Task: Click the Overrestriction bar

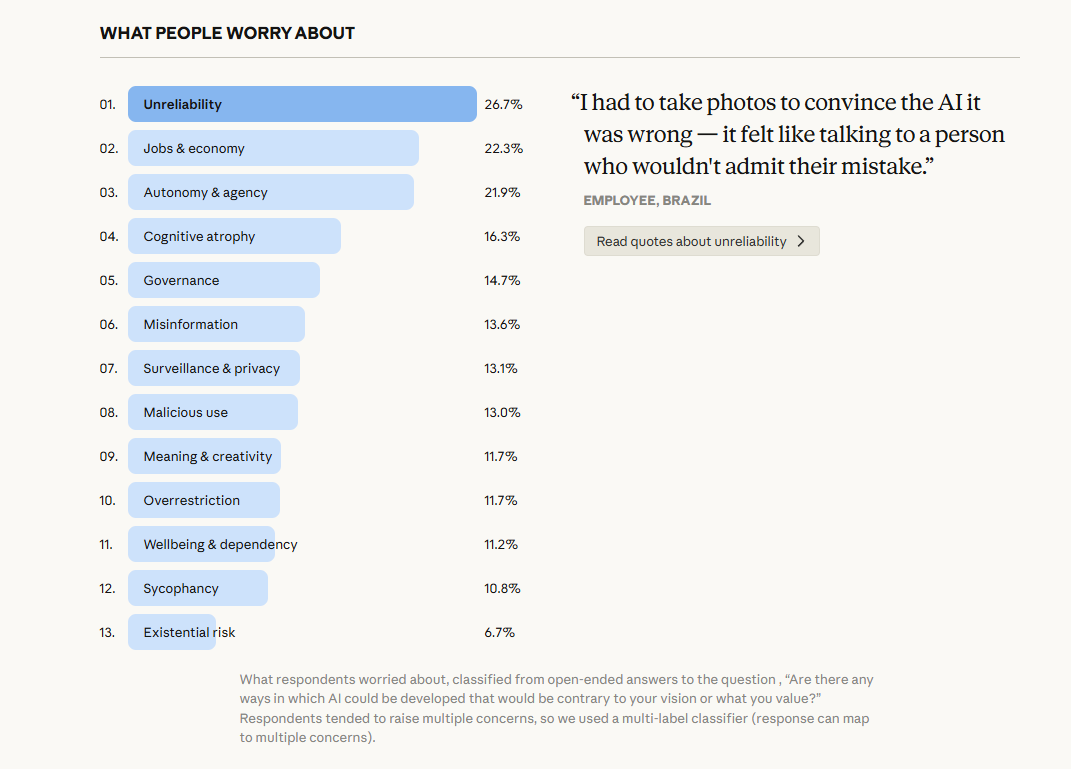Action: 203,500
